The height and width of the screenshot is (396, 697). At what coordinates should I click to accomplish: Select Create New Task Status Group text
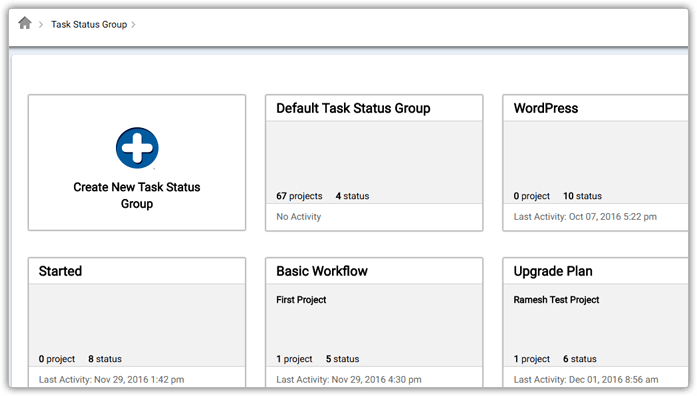pos(137,195)
